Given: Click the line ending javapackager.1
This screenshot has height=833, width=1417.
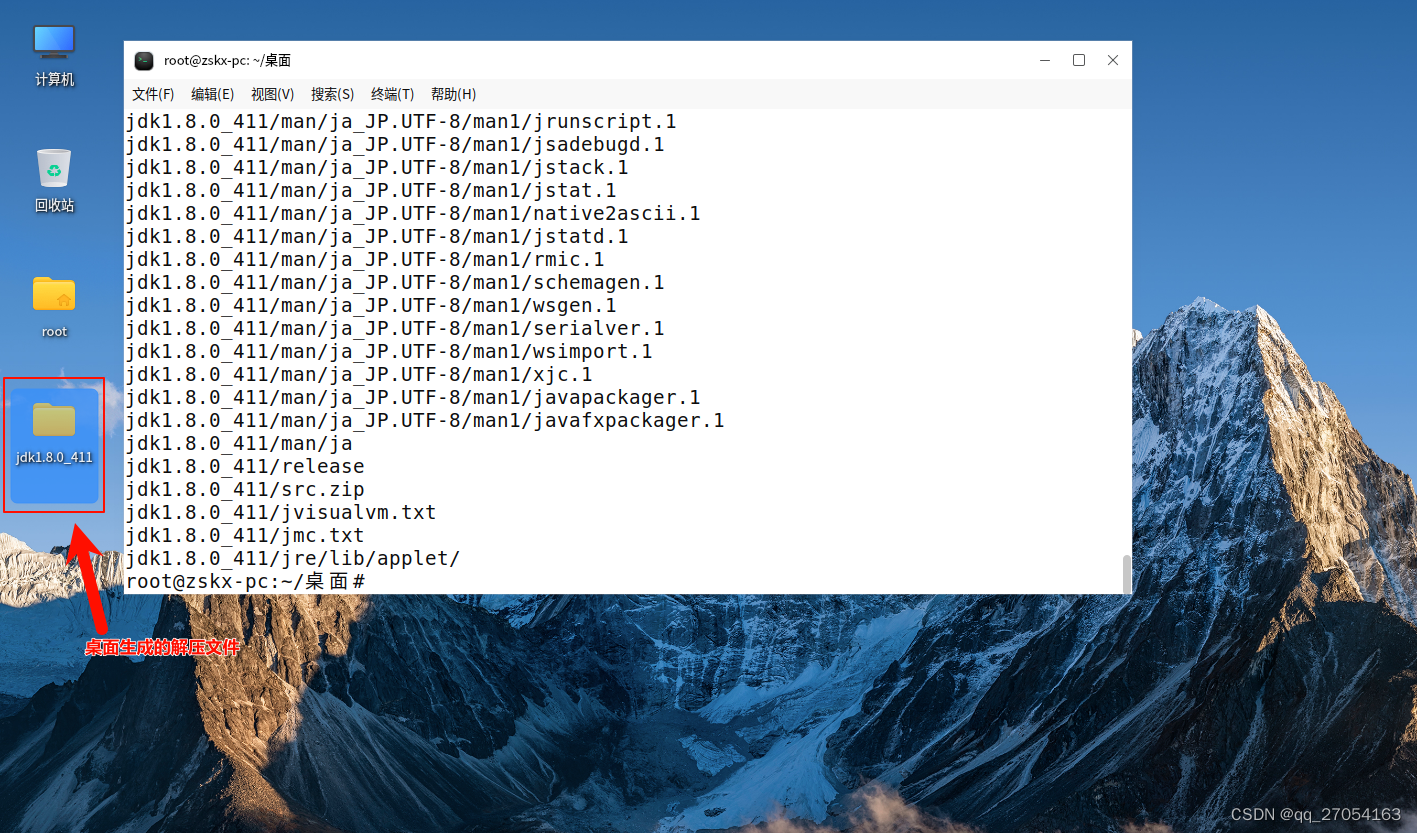Looking at the screenshot, I should pyautogui.click(x=413, y=397).
